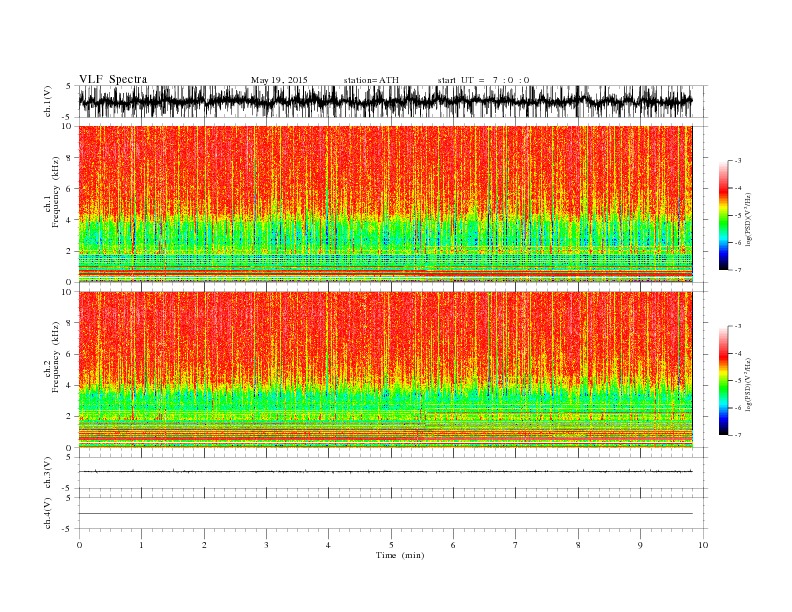Click the "-7" label on ch.2 color bar
The width and height of the screenshot is (792, 612).
click(738, 435)
